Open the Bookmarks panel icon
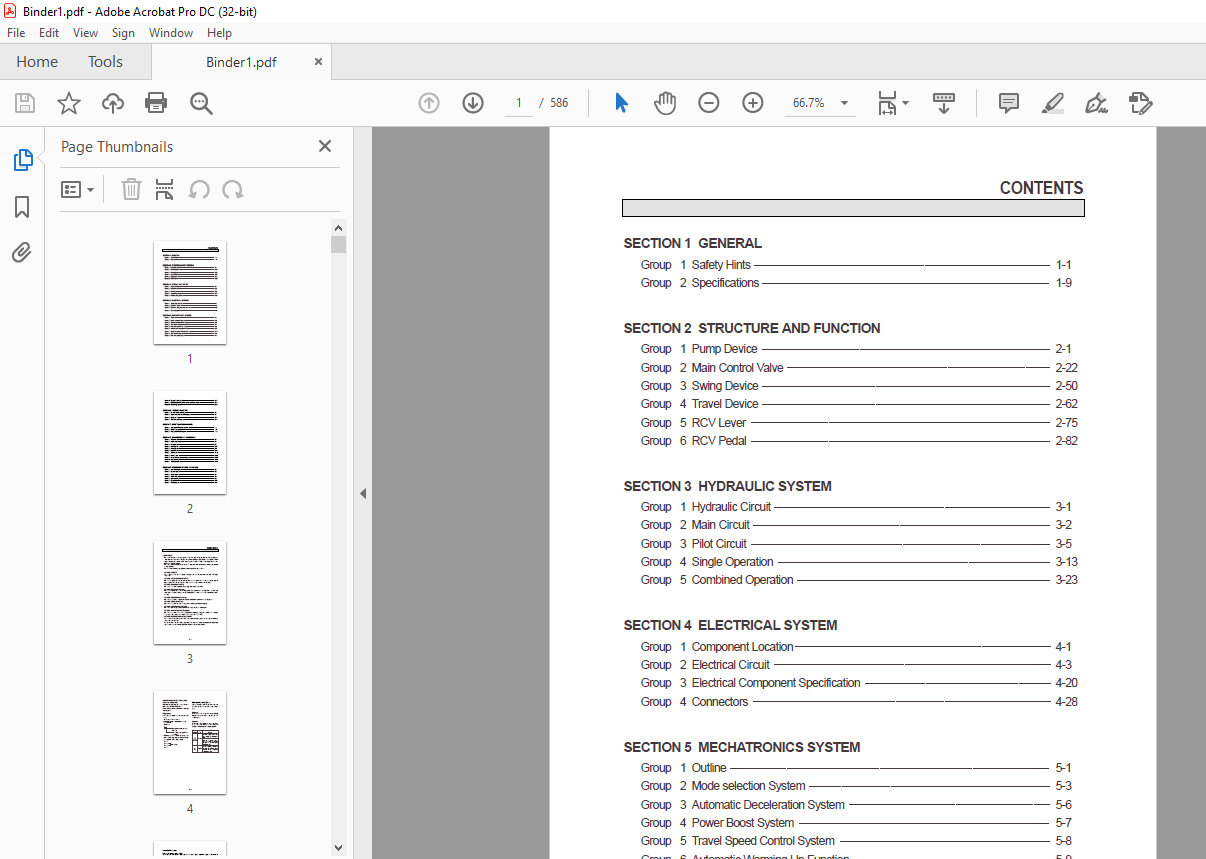1206x859 pixels. [x=22, y=207]
